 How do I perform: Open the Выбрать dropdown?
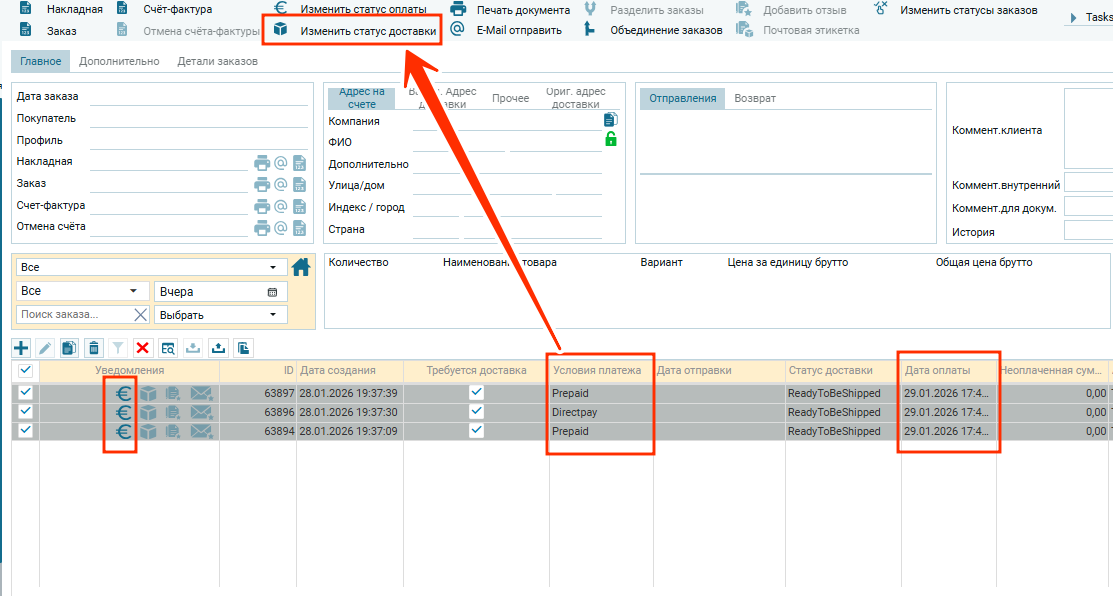(x=220, y=315)
